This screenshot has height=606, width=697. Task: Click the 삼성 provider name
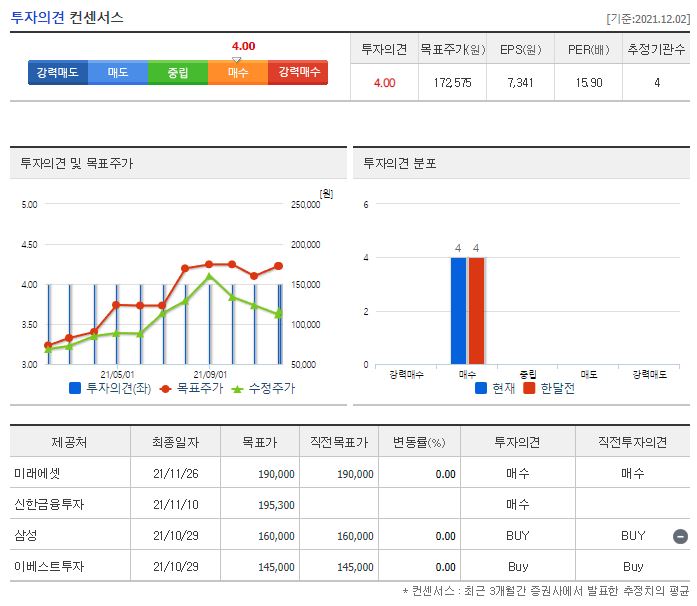tap(25, 535)
